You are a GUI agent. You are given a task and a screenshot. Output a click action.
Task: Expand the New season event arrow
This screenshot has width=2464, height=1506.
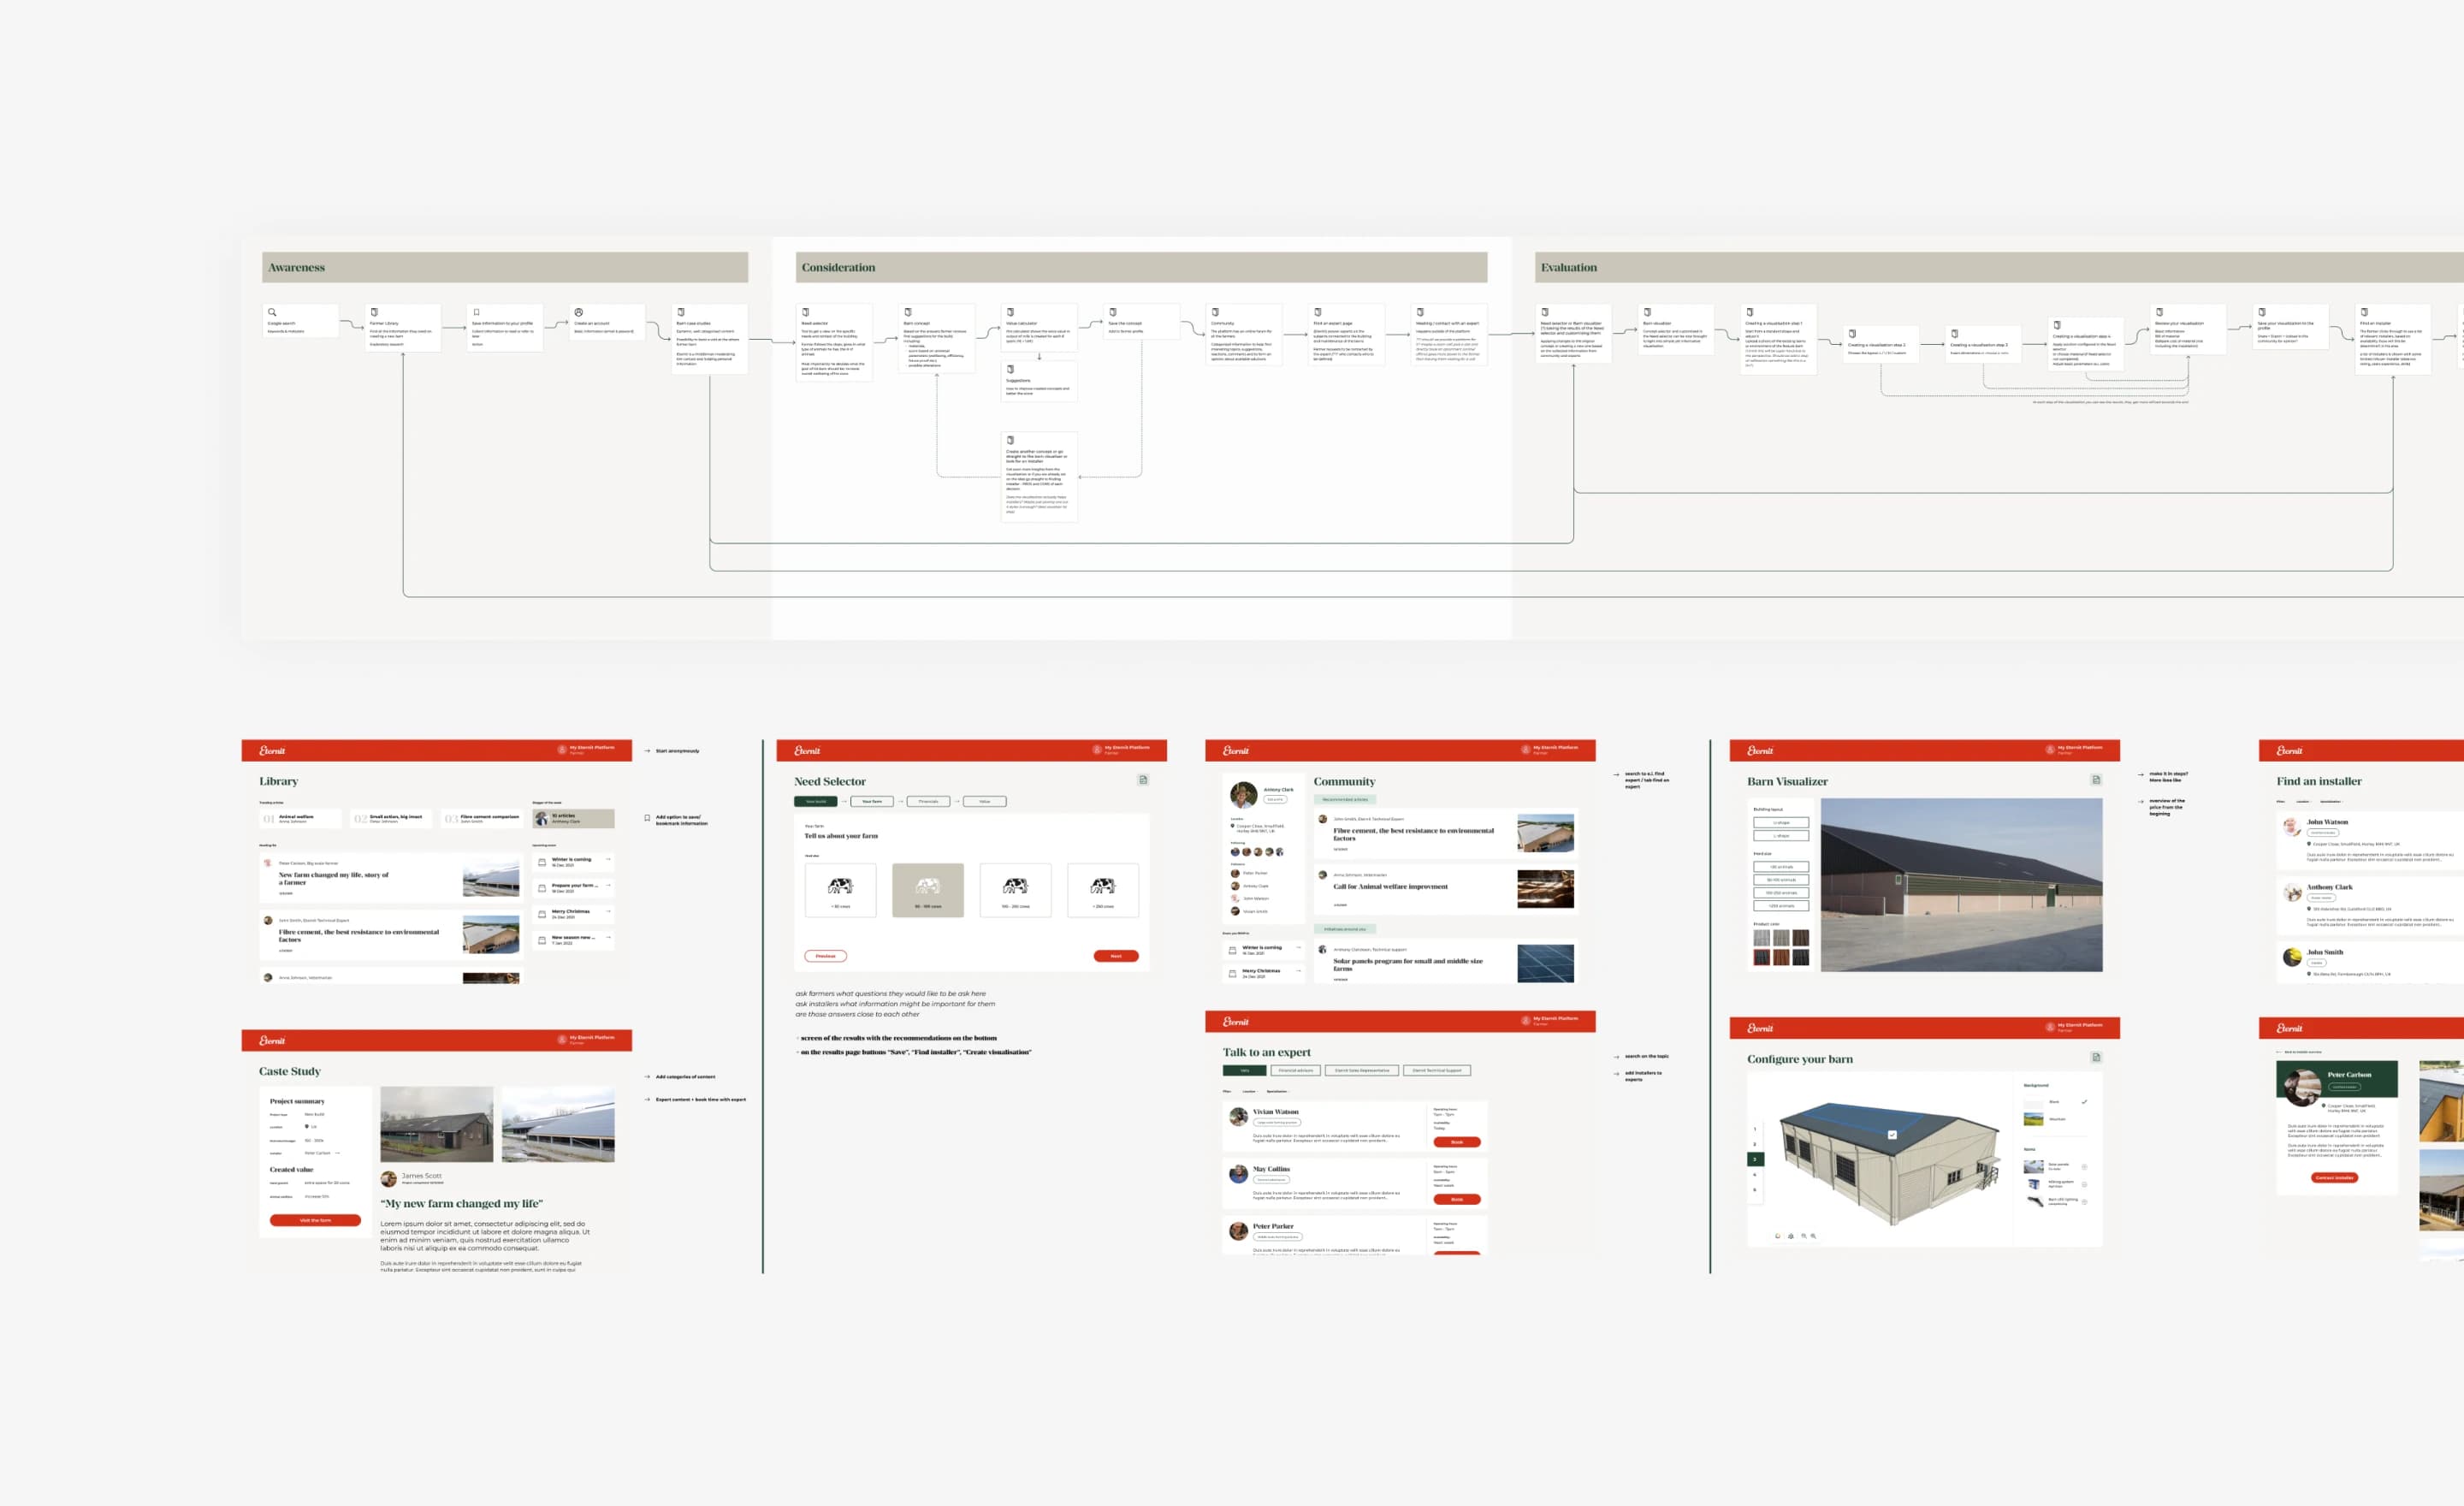pos(608,938)
